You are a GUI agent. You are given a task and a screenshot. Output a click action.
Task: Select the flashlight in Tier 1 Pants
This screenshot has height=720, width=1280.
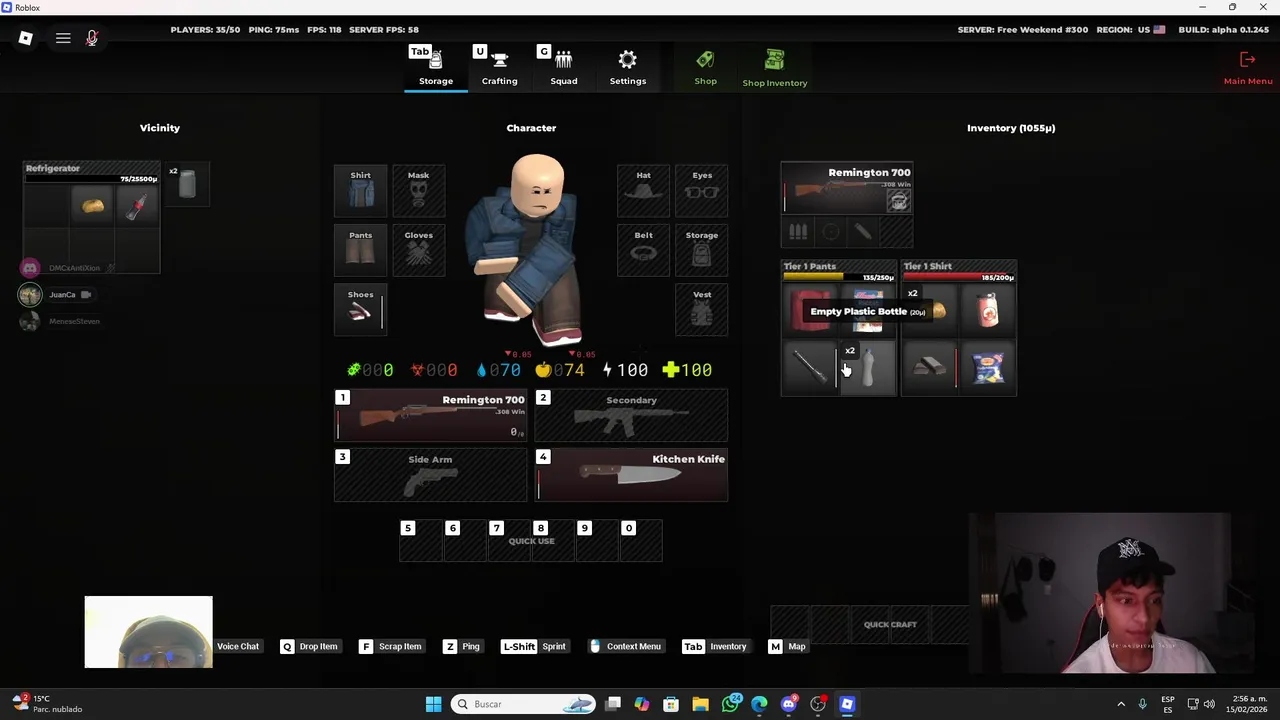coord(811,369)
